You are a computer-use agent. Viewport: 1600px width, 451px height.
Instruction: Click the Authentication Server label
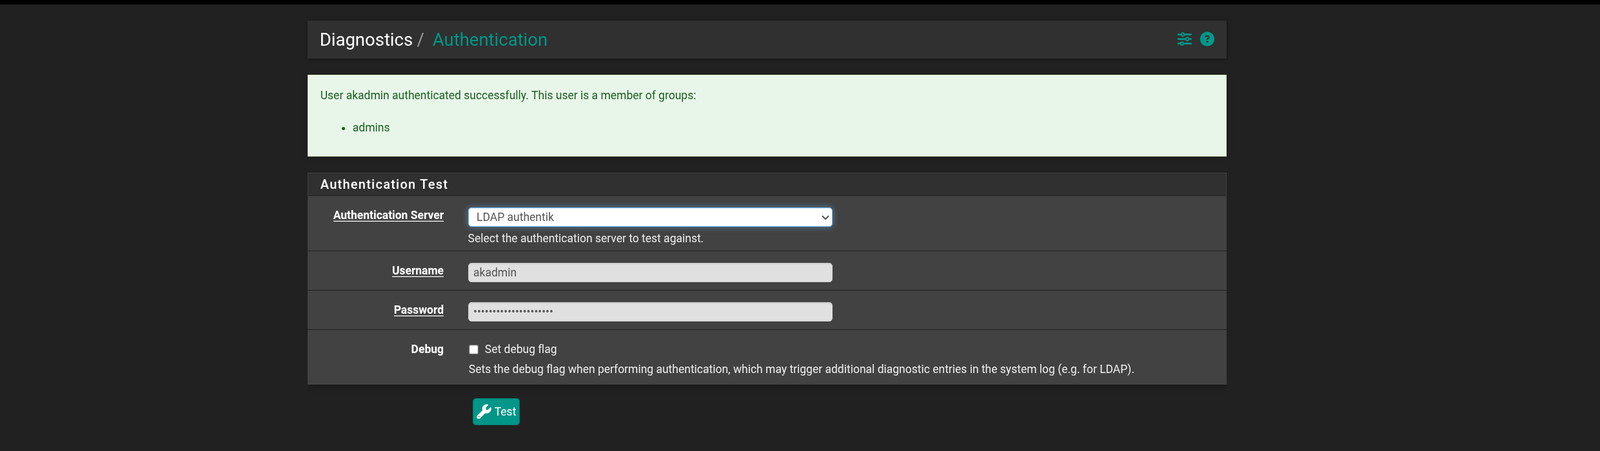(x=388, y=215)
